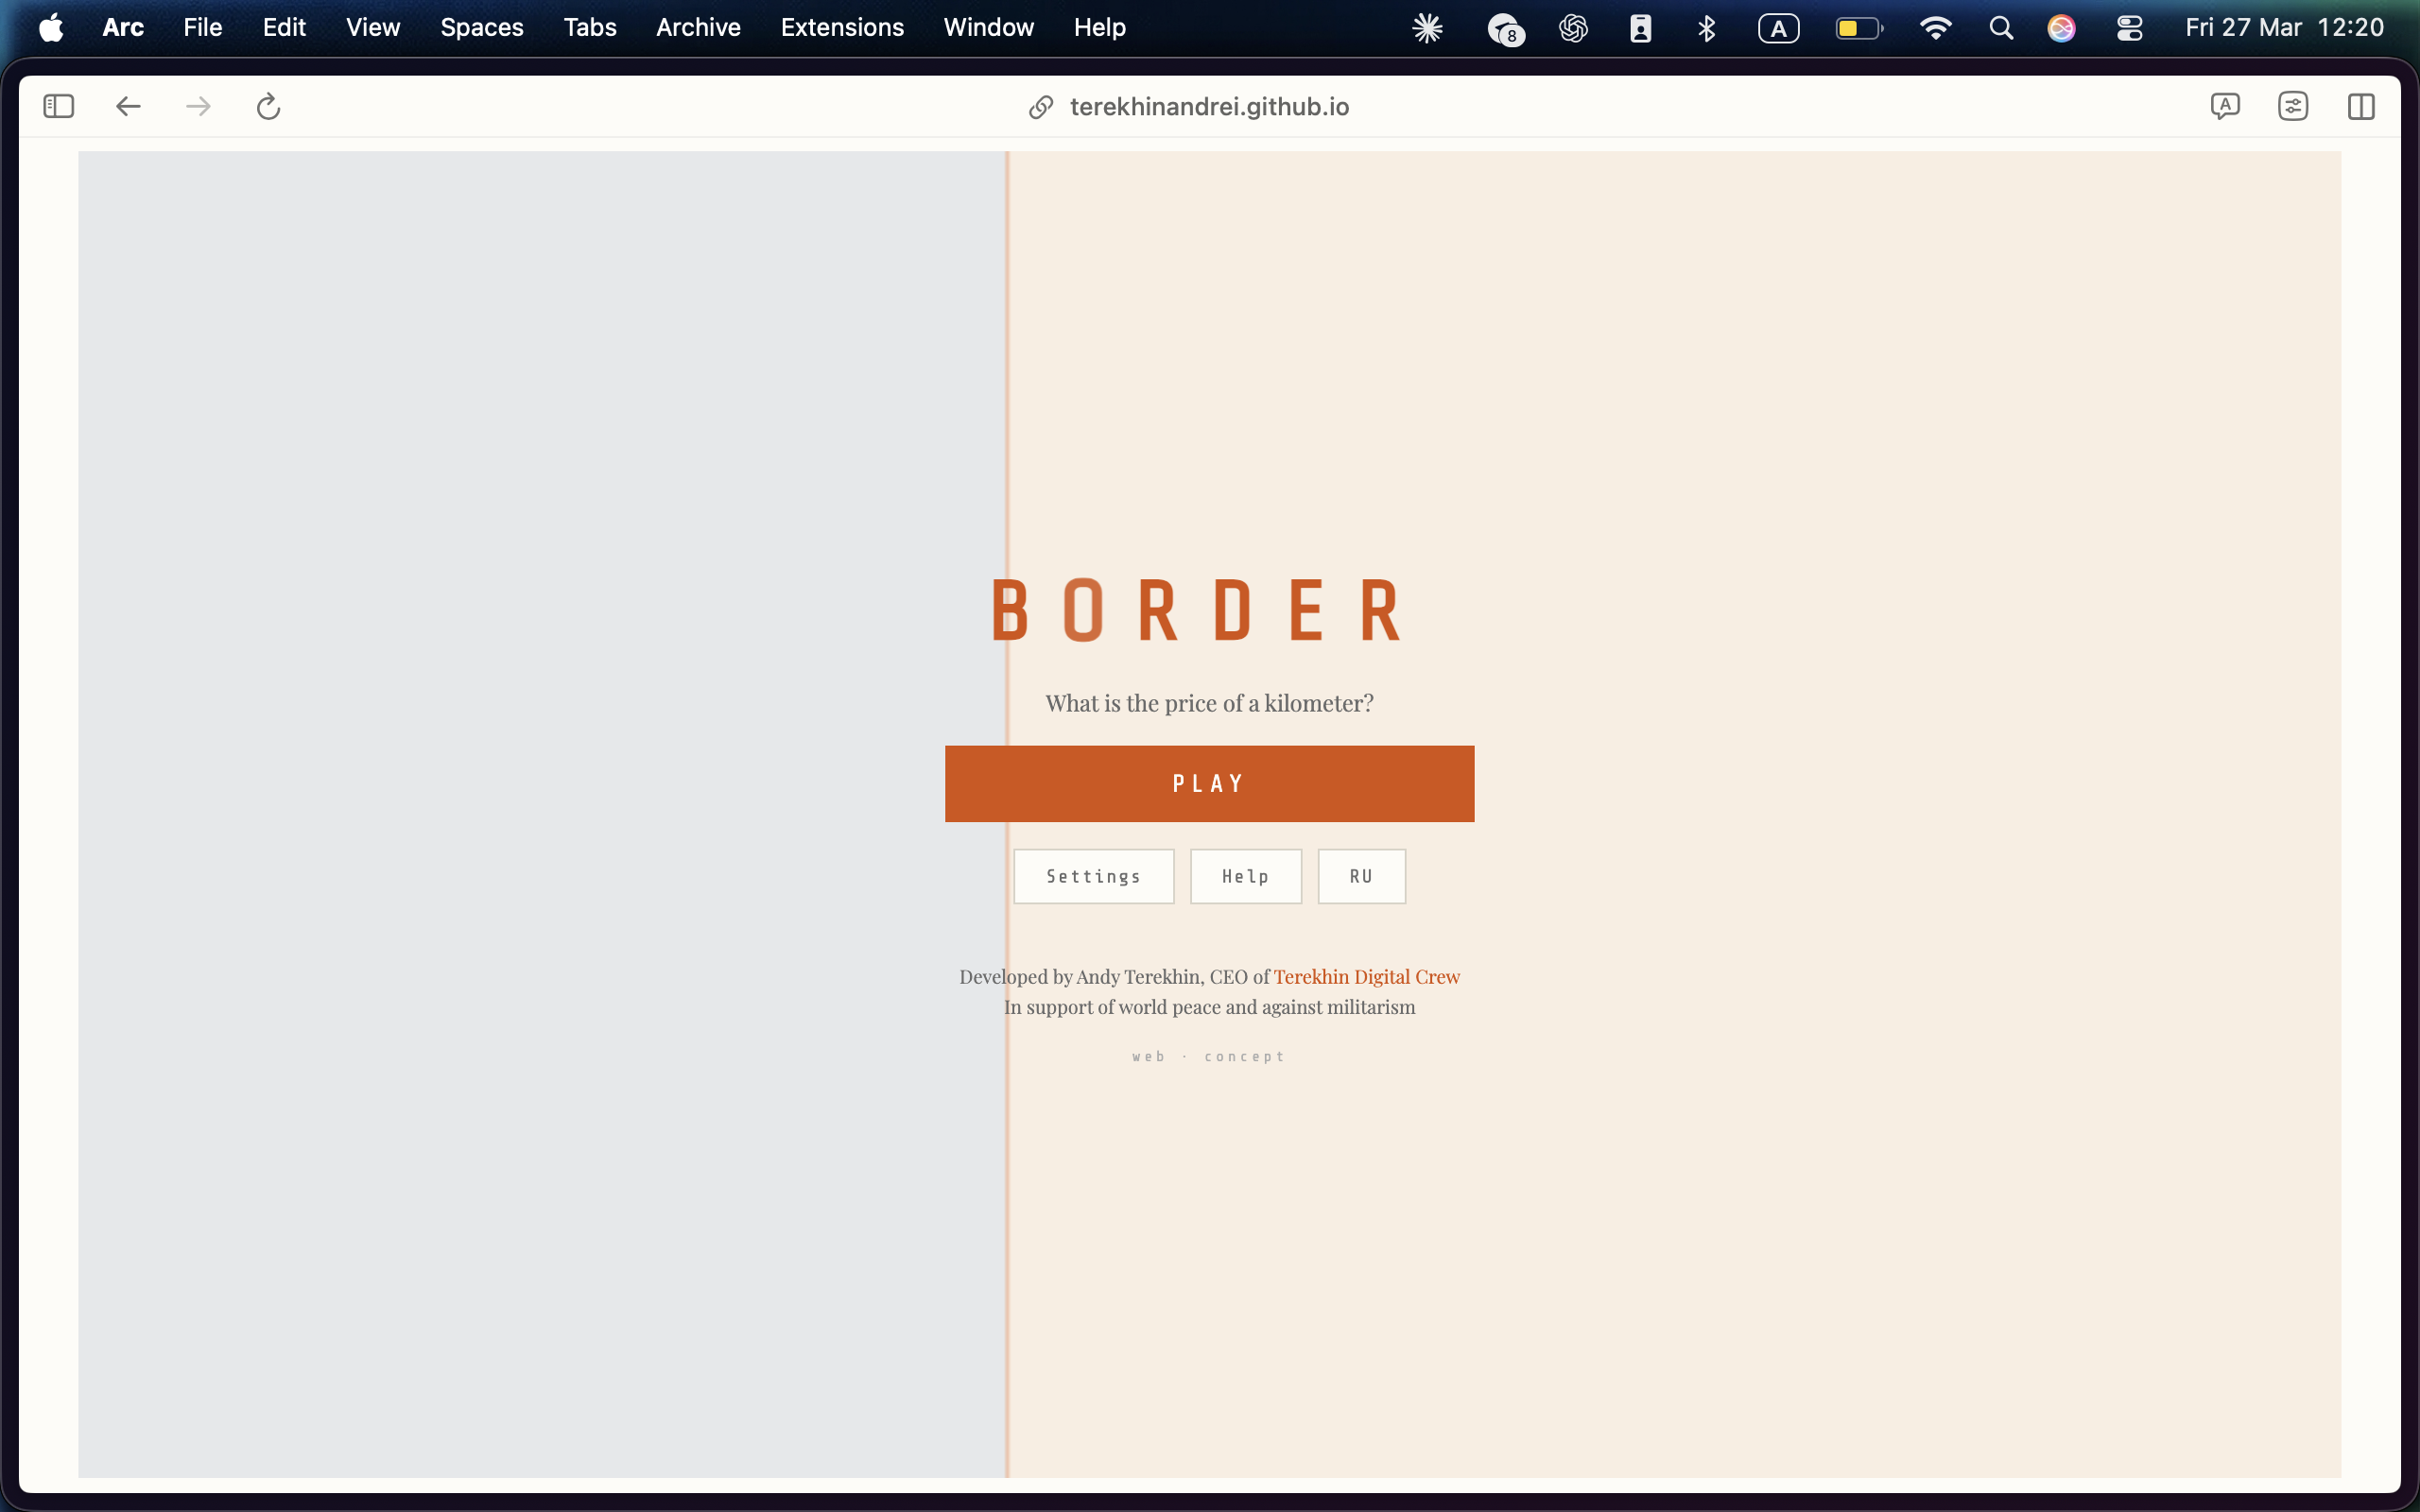Open split view with the toolbar icon
This screenshot has width=2420, height=1512.
coord(2361,106)
